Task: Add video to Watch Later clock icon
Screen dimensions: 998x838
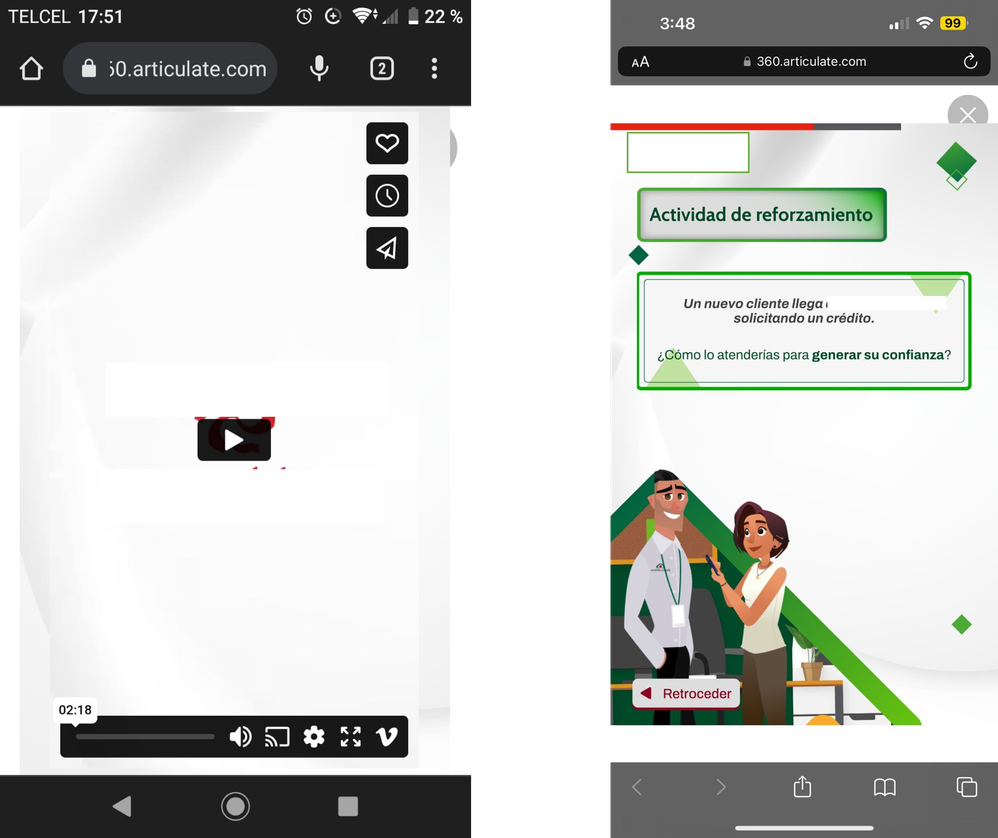Action: click(x=387, y=195)
